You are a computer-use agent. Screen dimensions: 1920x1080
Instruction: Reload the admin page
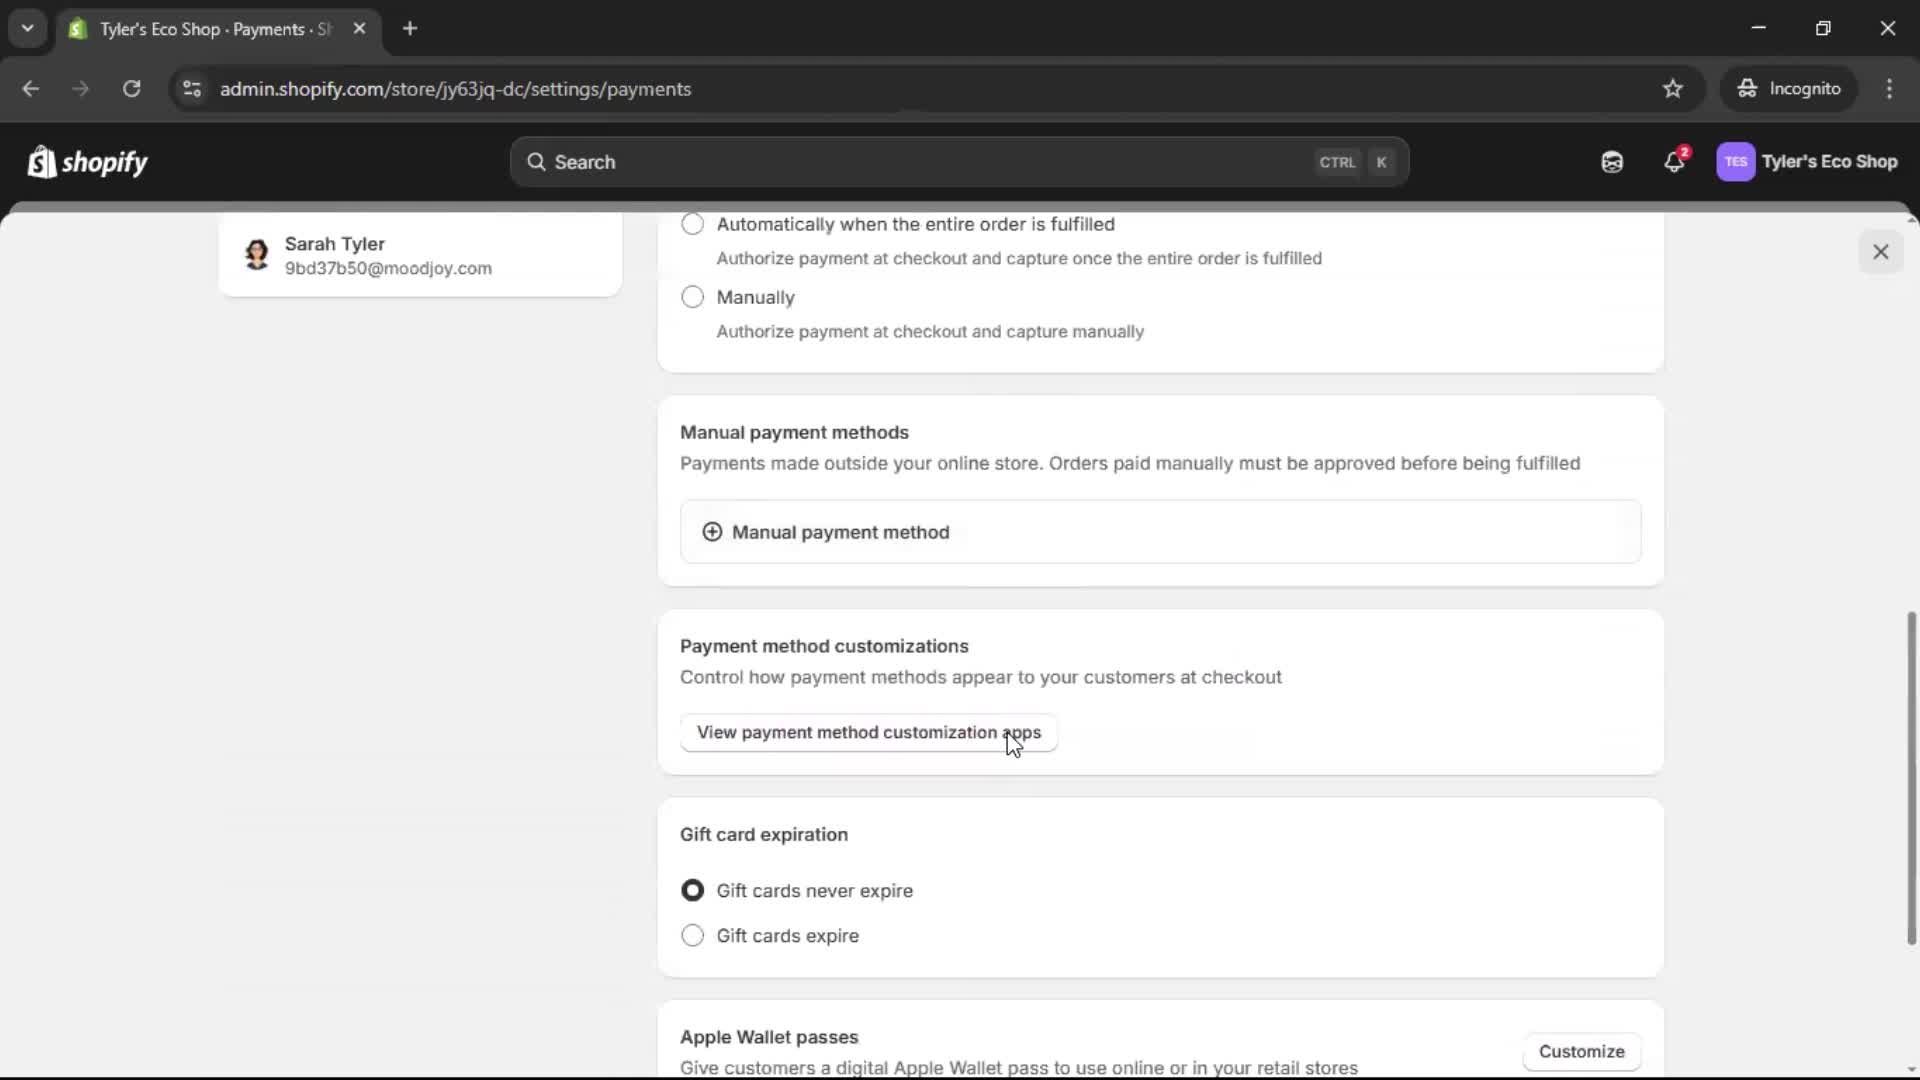tap(131, 89)
